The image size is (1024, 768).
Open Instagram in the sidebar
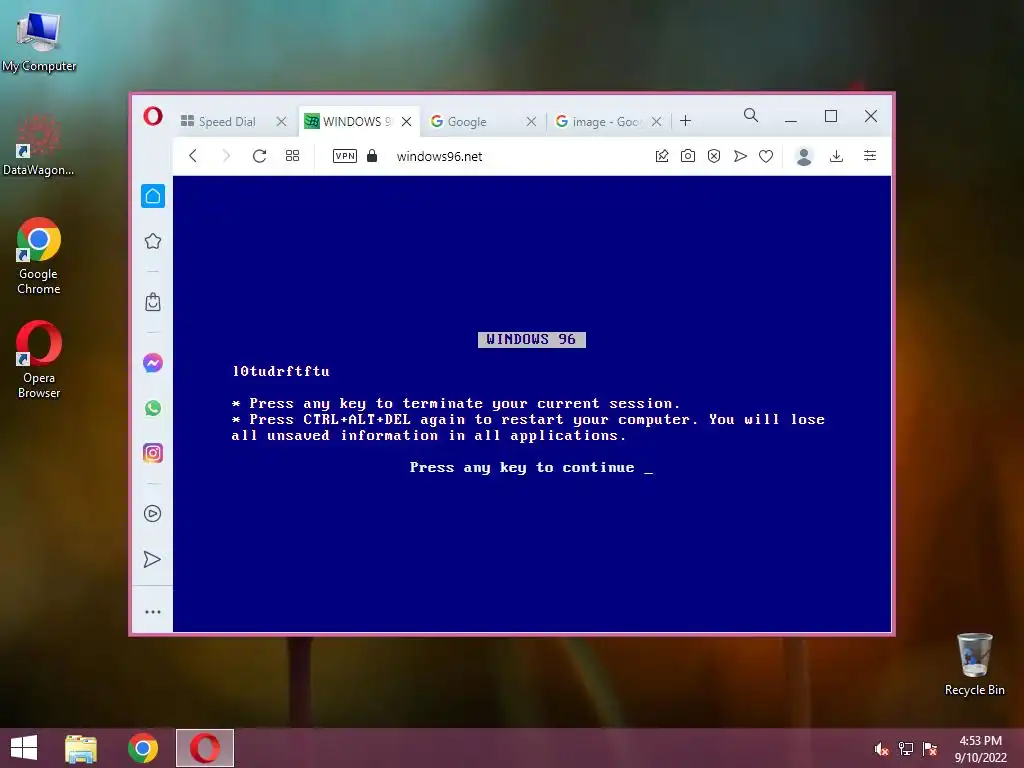pos(153,453)
